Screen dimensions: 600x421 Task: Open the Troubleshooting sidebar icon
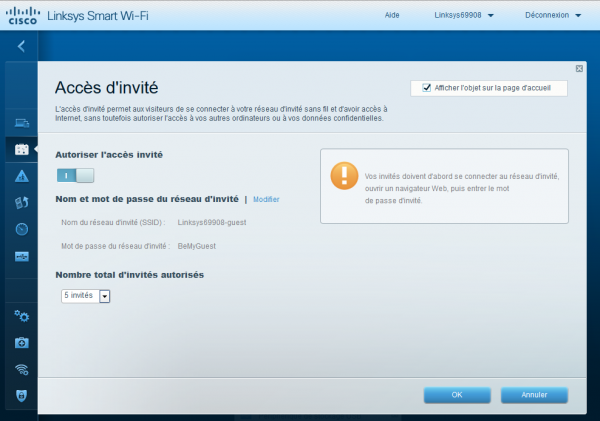(x=21, y=342)
